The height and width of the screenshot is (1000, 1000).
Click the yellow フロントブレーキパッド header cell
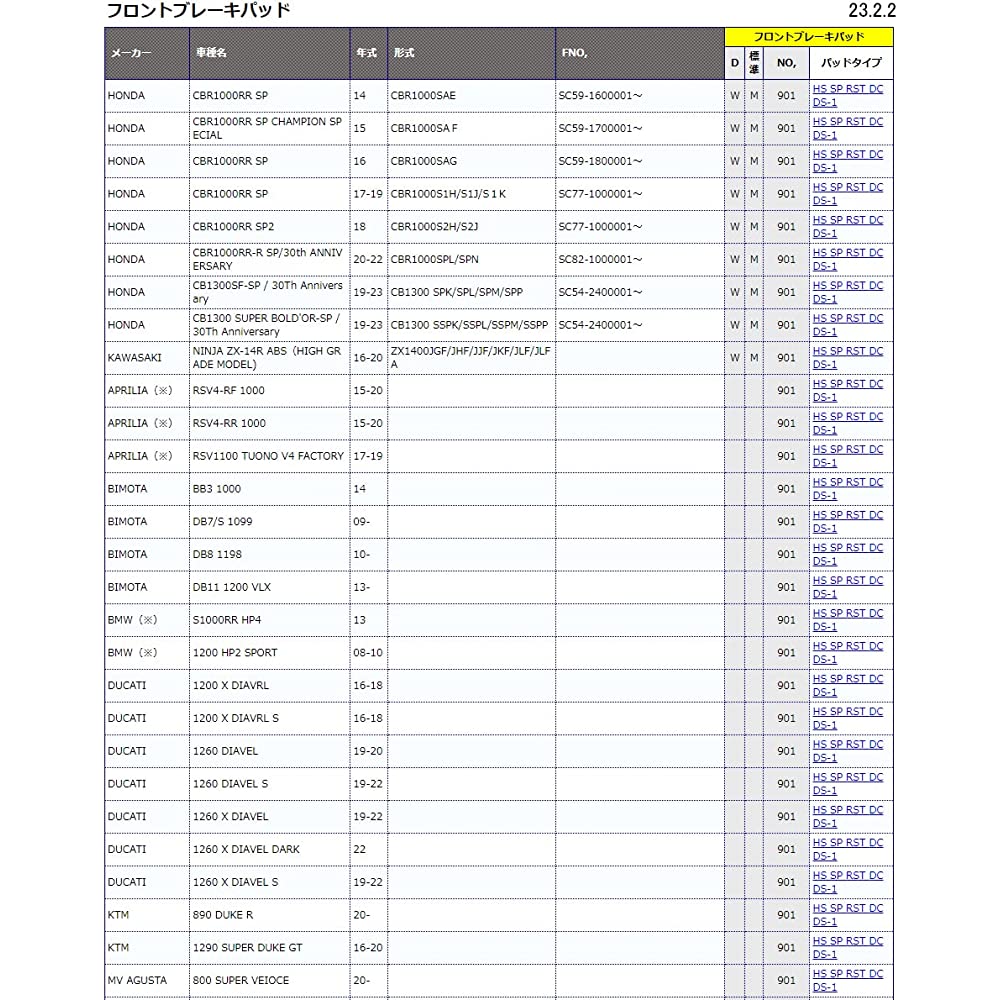(x=808, y=37)
